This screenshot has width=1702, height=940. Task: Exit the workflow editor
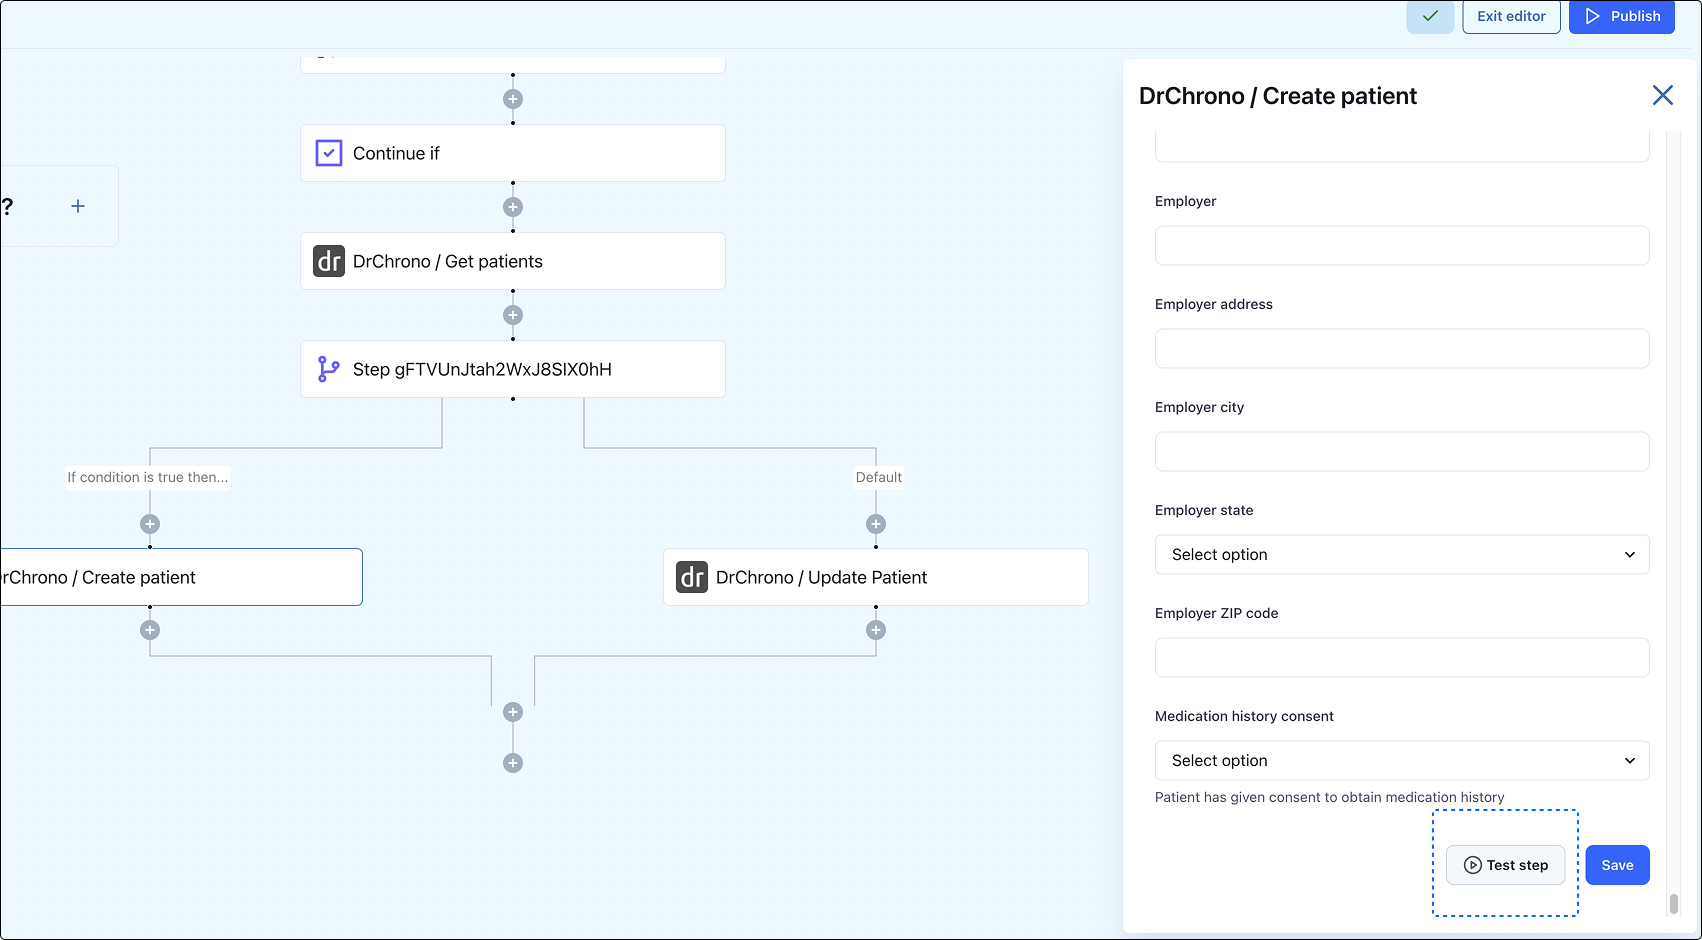[x=1511, y=16]
